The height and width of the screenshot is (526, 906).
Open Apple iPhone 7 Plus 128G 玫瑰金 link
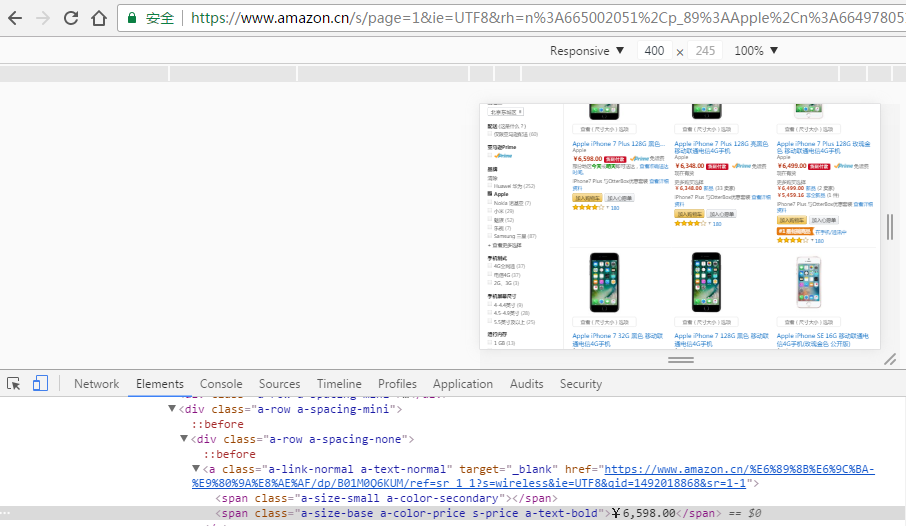pyautogui.click(x=823, y=147)
